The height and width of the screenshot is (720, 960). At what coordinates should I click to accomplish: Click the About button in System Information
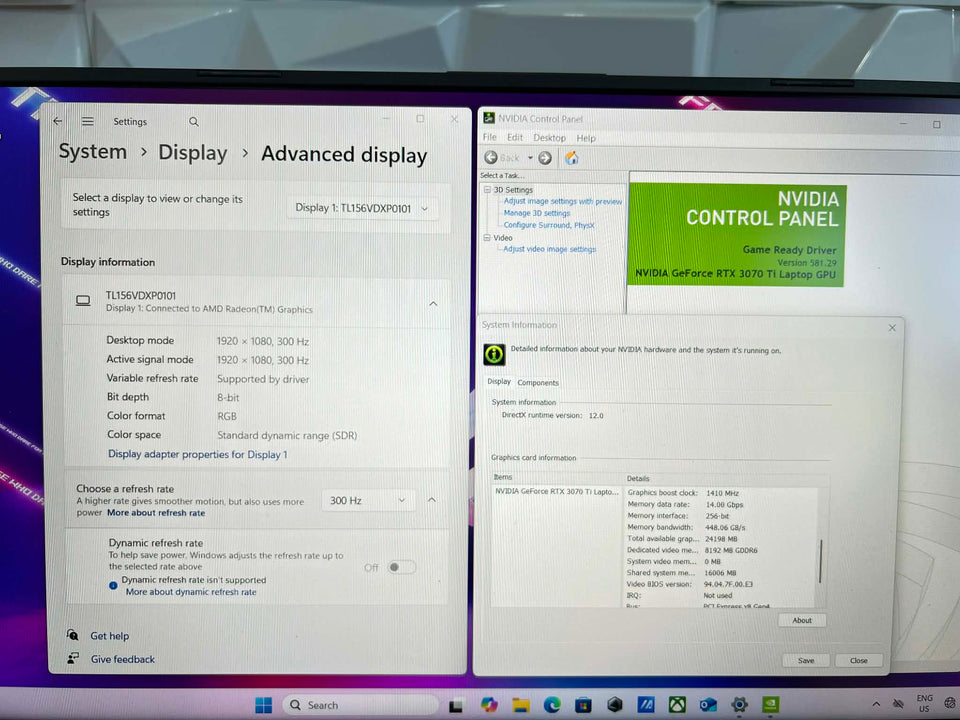(x=802, y=620)
